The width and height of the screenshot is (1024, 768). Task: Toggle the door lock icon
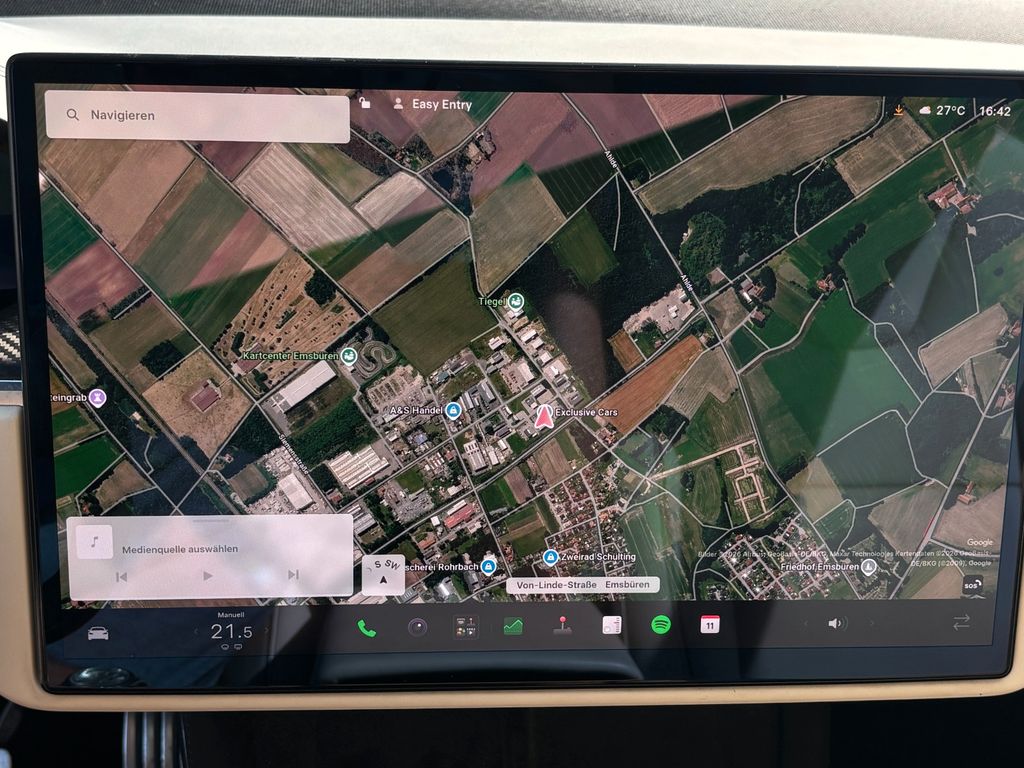pos(364,103)
